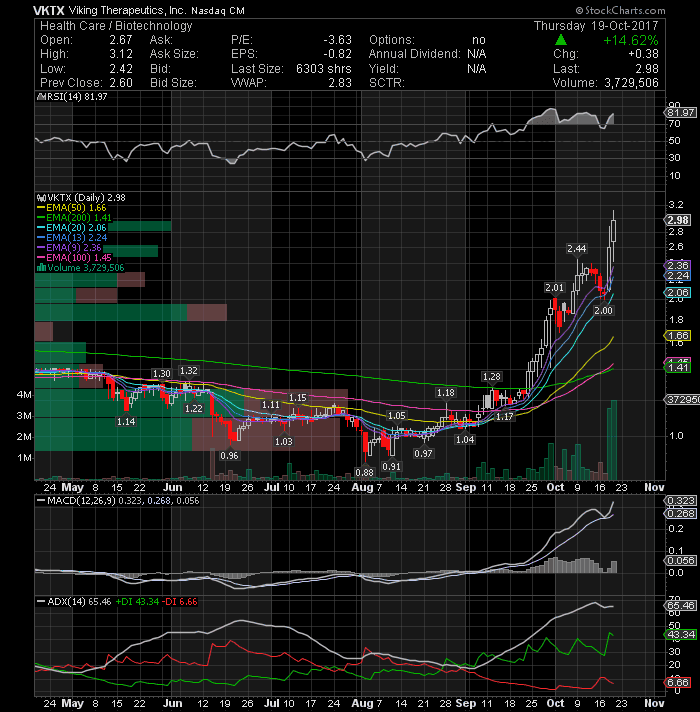Image resolution: width=700 pixels, height=712 pixels.
Task: Click the red 6.66 tag on right axis
Action: [x=678, y=683]
